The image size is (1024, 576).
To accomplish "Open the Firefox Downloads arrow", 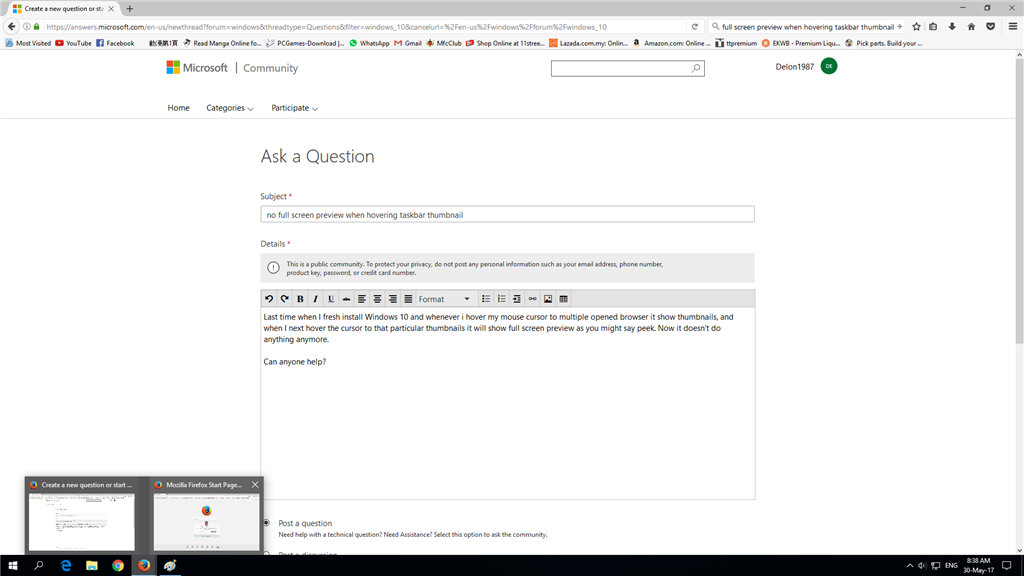I will coord(952,27).
